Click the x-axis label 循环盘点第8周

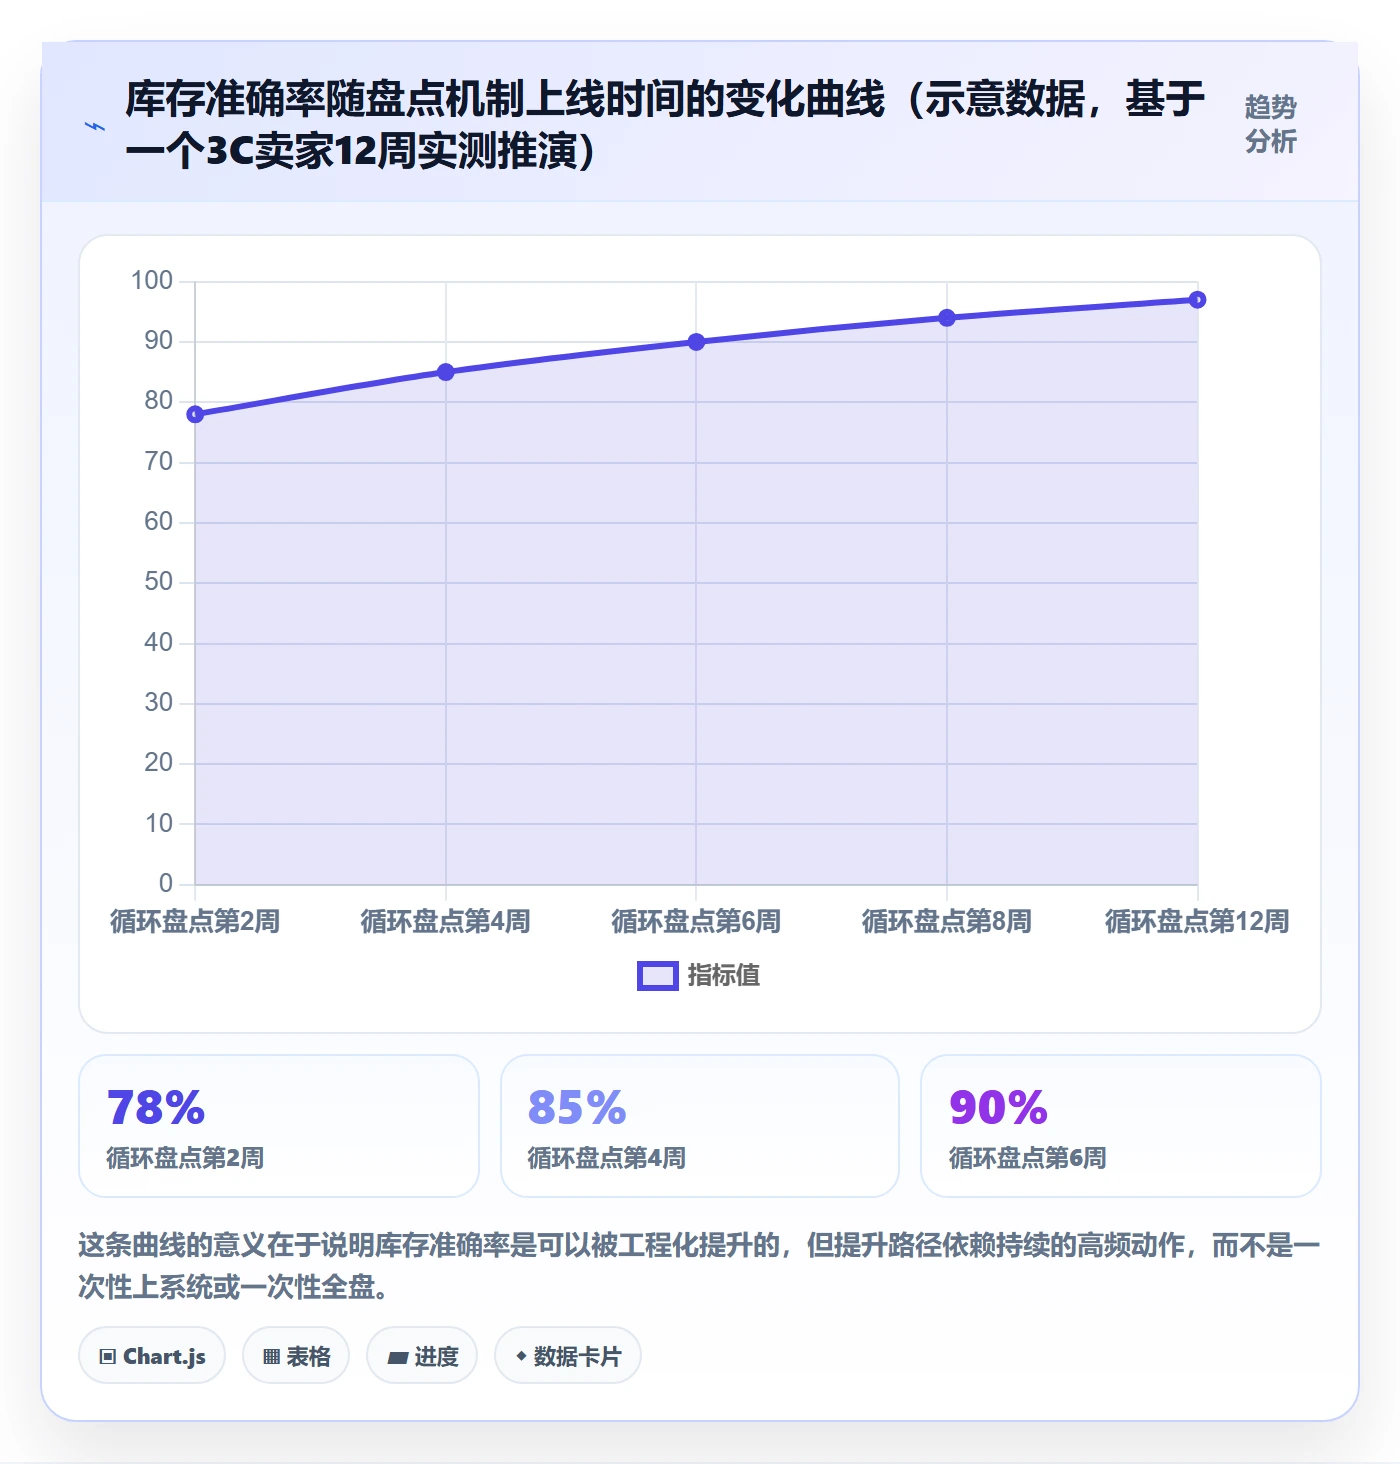pos(947,921)
